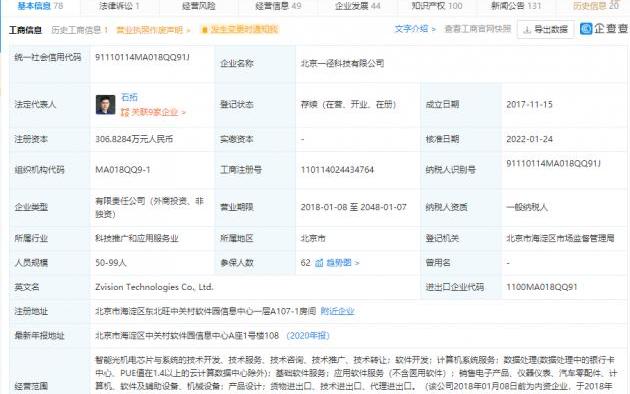Click the staff size value 50-99人
The image size is (630, 394).
point(110,263)
